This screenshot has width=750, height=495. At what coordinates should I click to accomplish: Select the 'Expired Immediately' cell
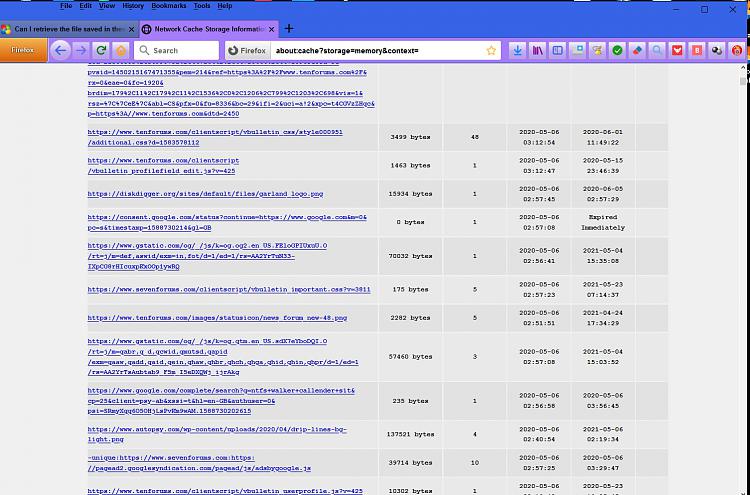[x=603, y=222]
